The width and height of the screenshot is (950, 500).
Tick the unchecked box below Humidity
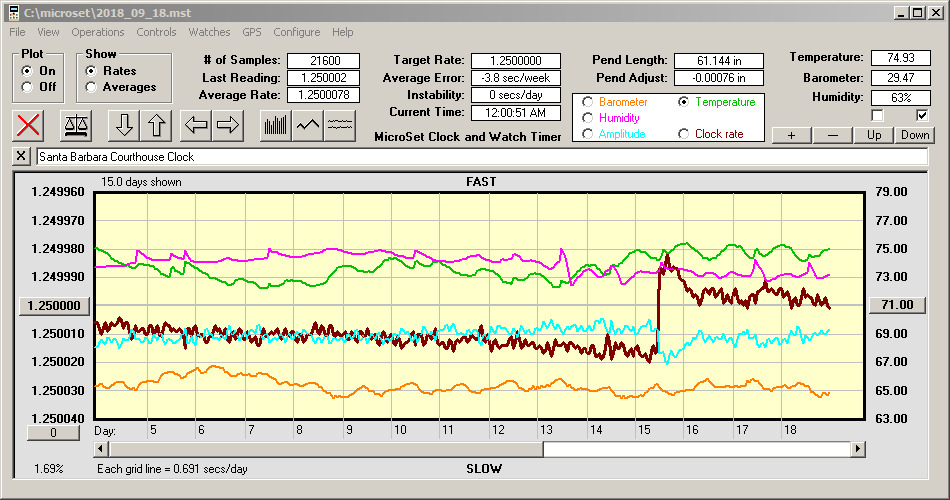click(877, 115)
